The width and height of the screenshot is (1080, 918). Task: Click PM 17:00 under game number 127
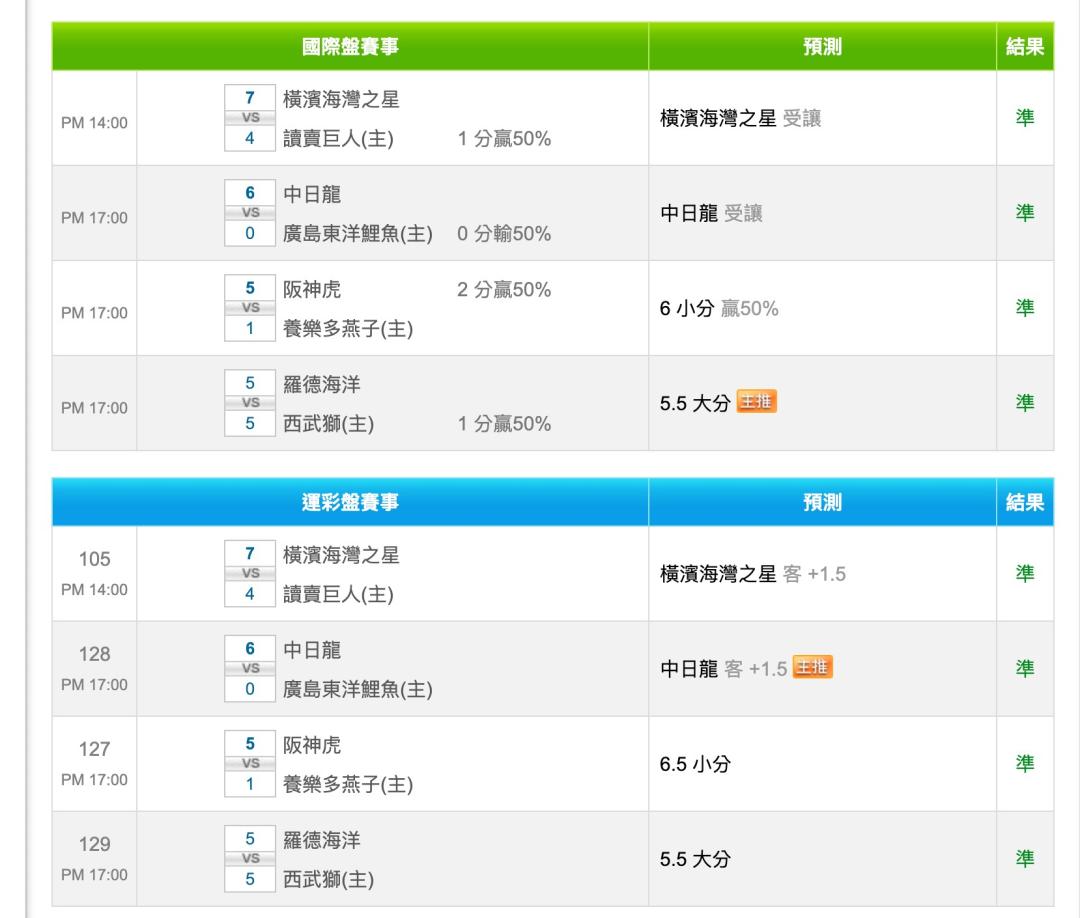94,780
